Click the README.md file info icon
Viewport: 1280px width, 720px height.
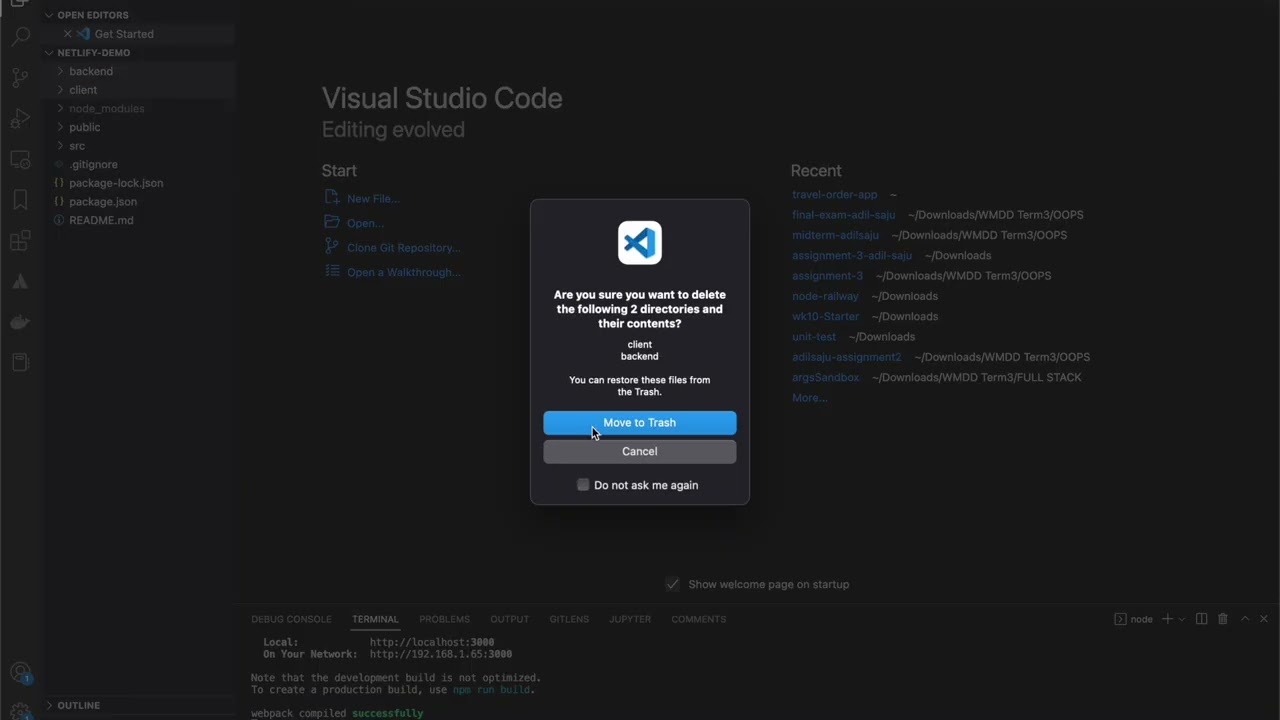(59, 220)
